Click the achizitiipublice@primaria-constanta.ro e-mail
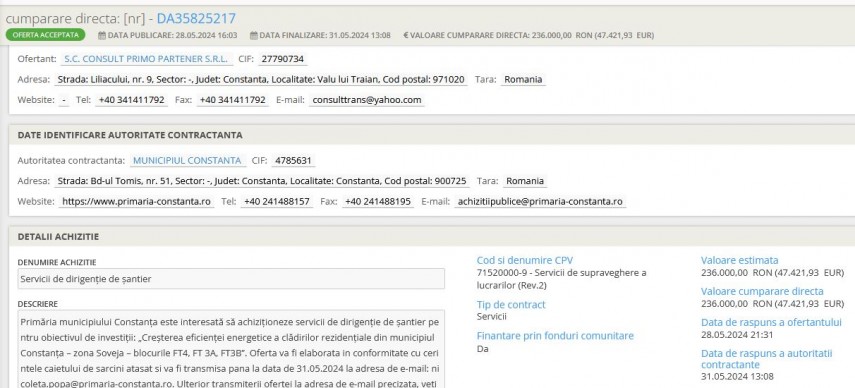Viewport: 855px width, 388px height. coord(540,202)
